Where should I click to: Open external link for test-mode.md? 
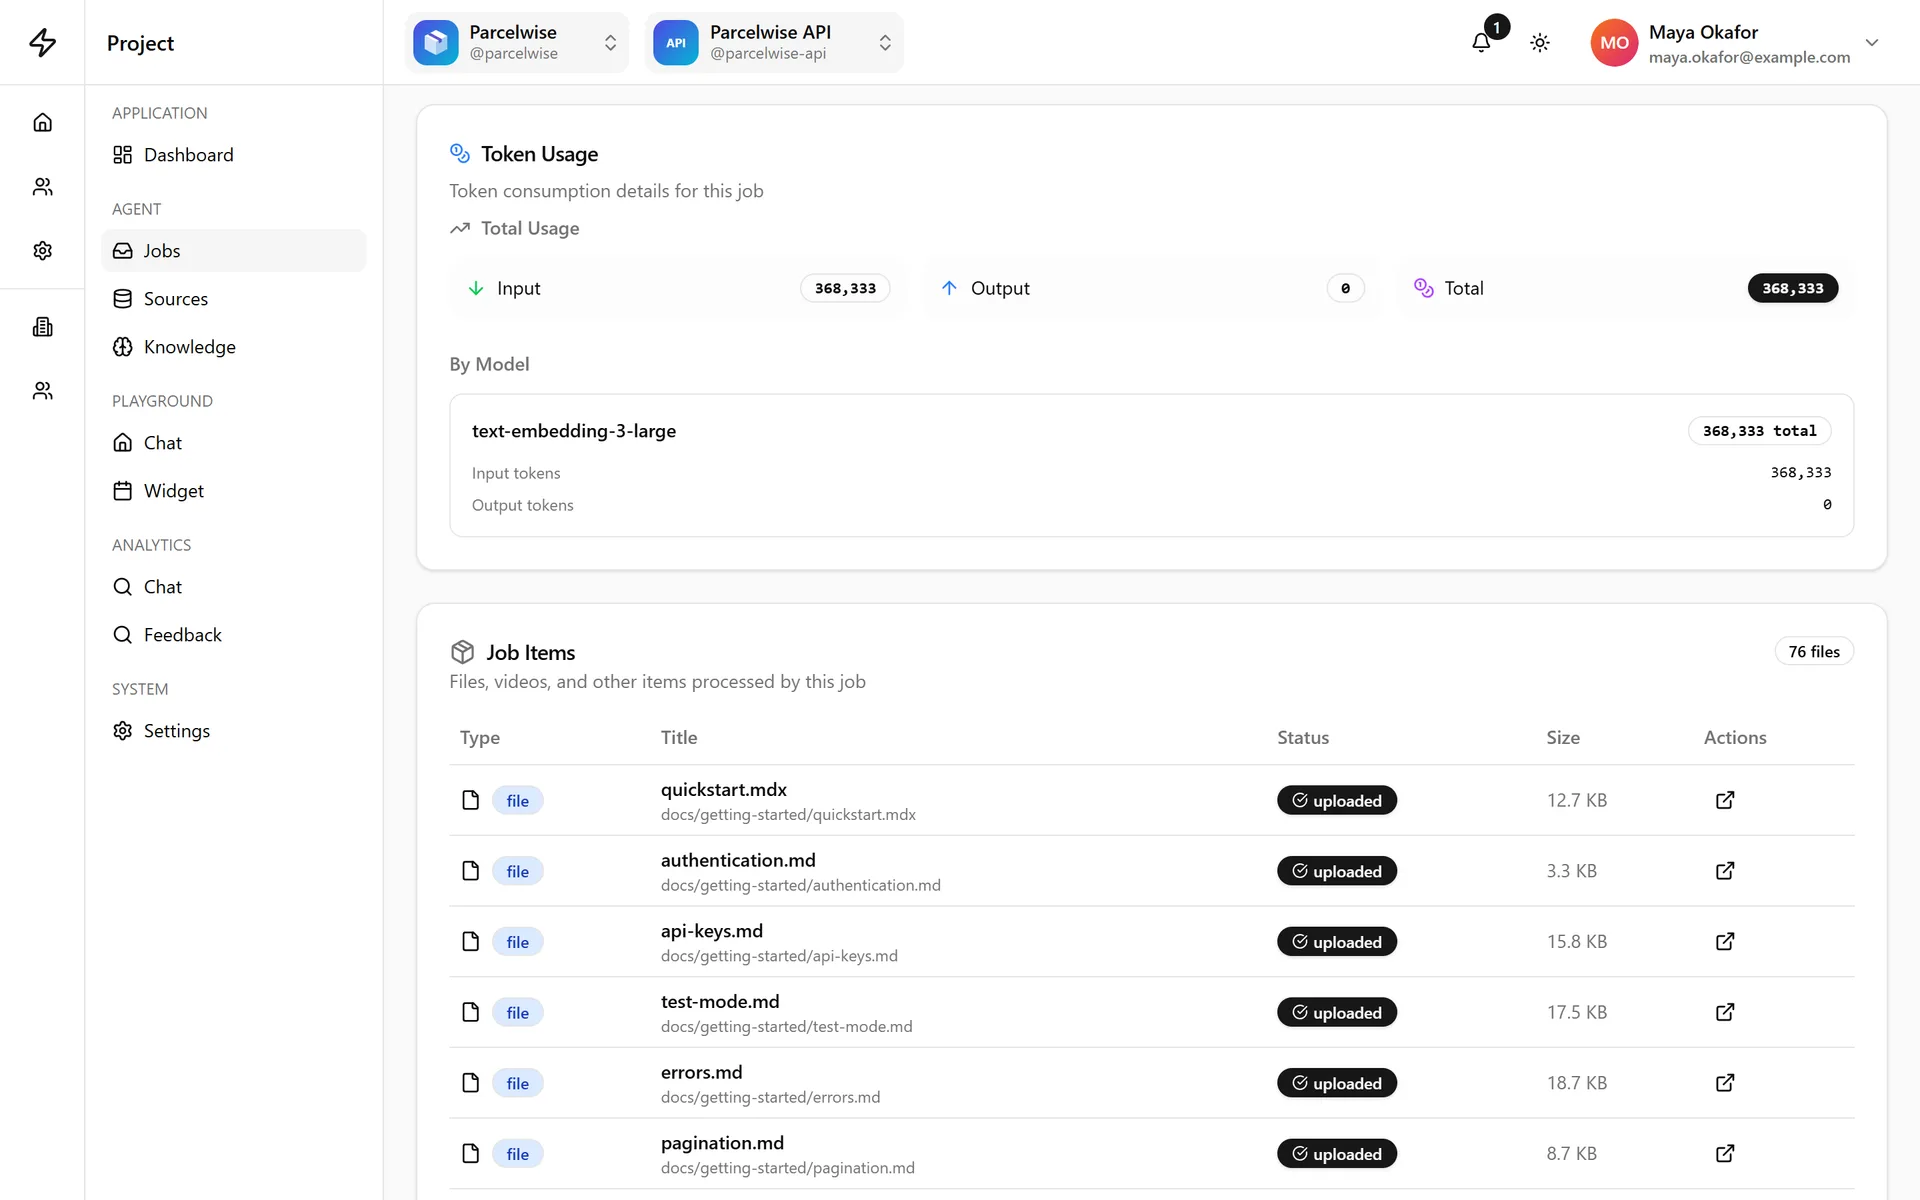click(1725, 1012)
